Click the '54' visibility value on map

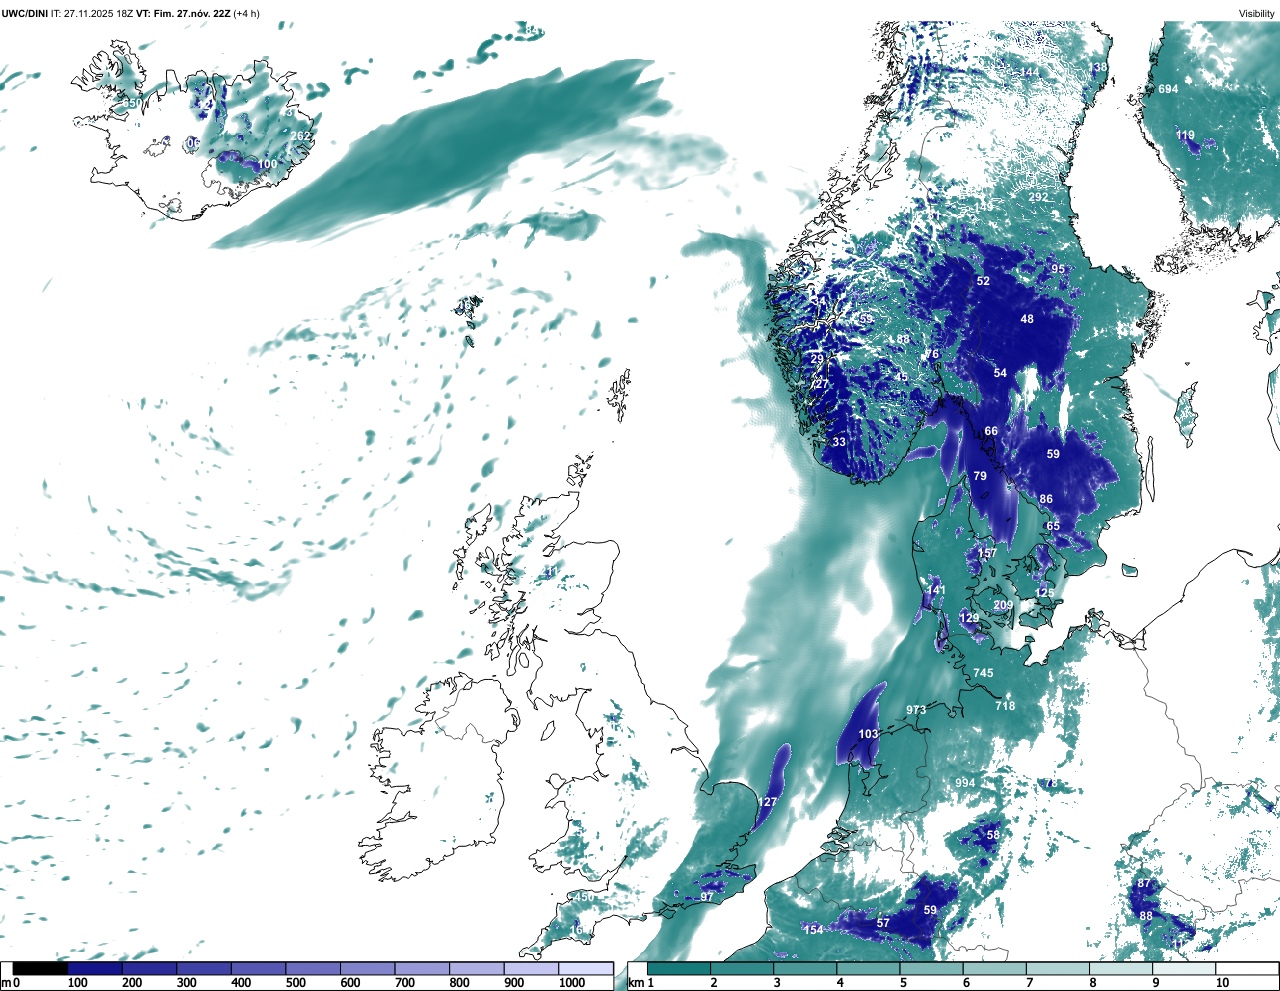[1000, 373]
